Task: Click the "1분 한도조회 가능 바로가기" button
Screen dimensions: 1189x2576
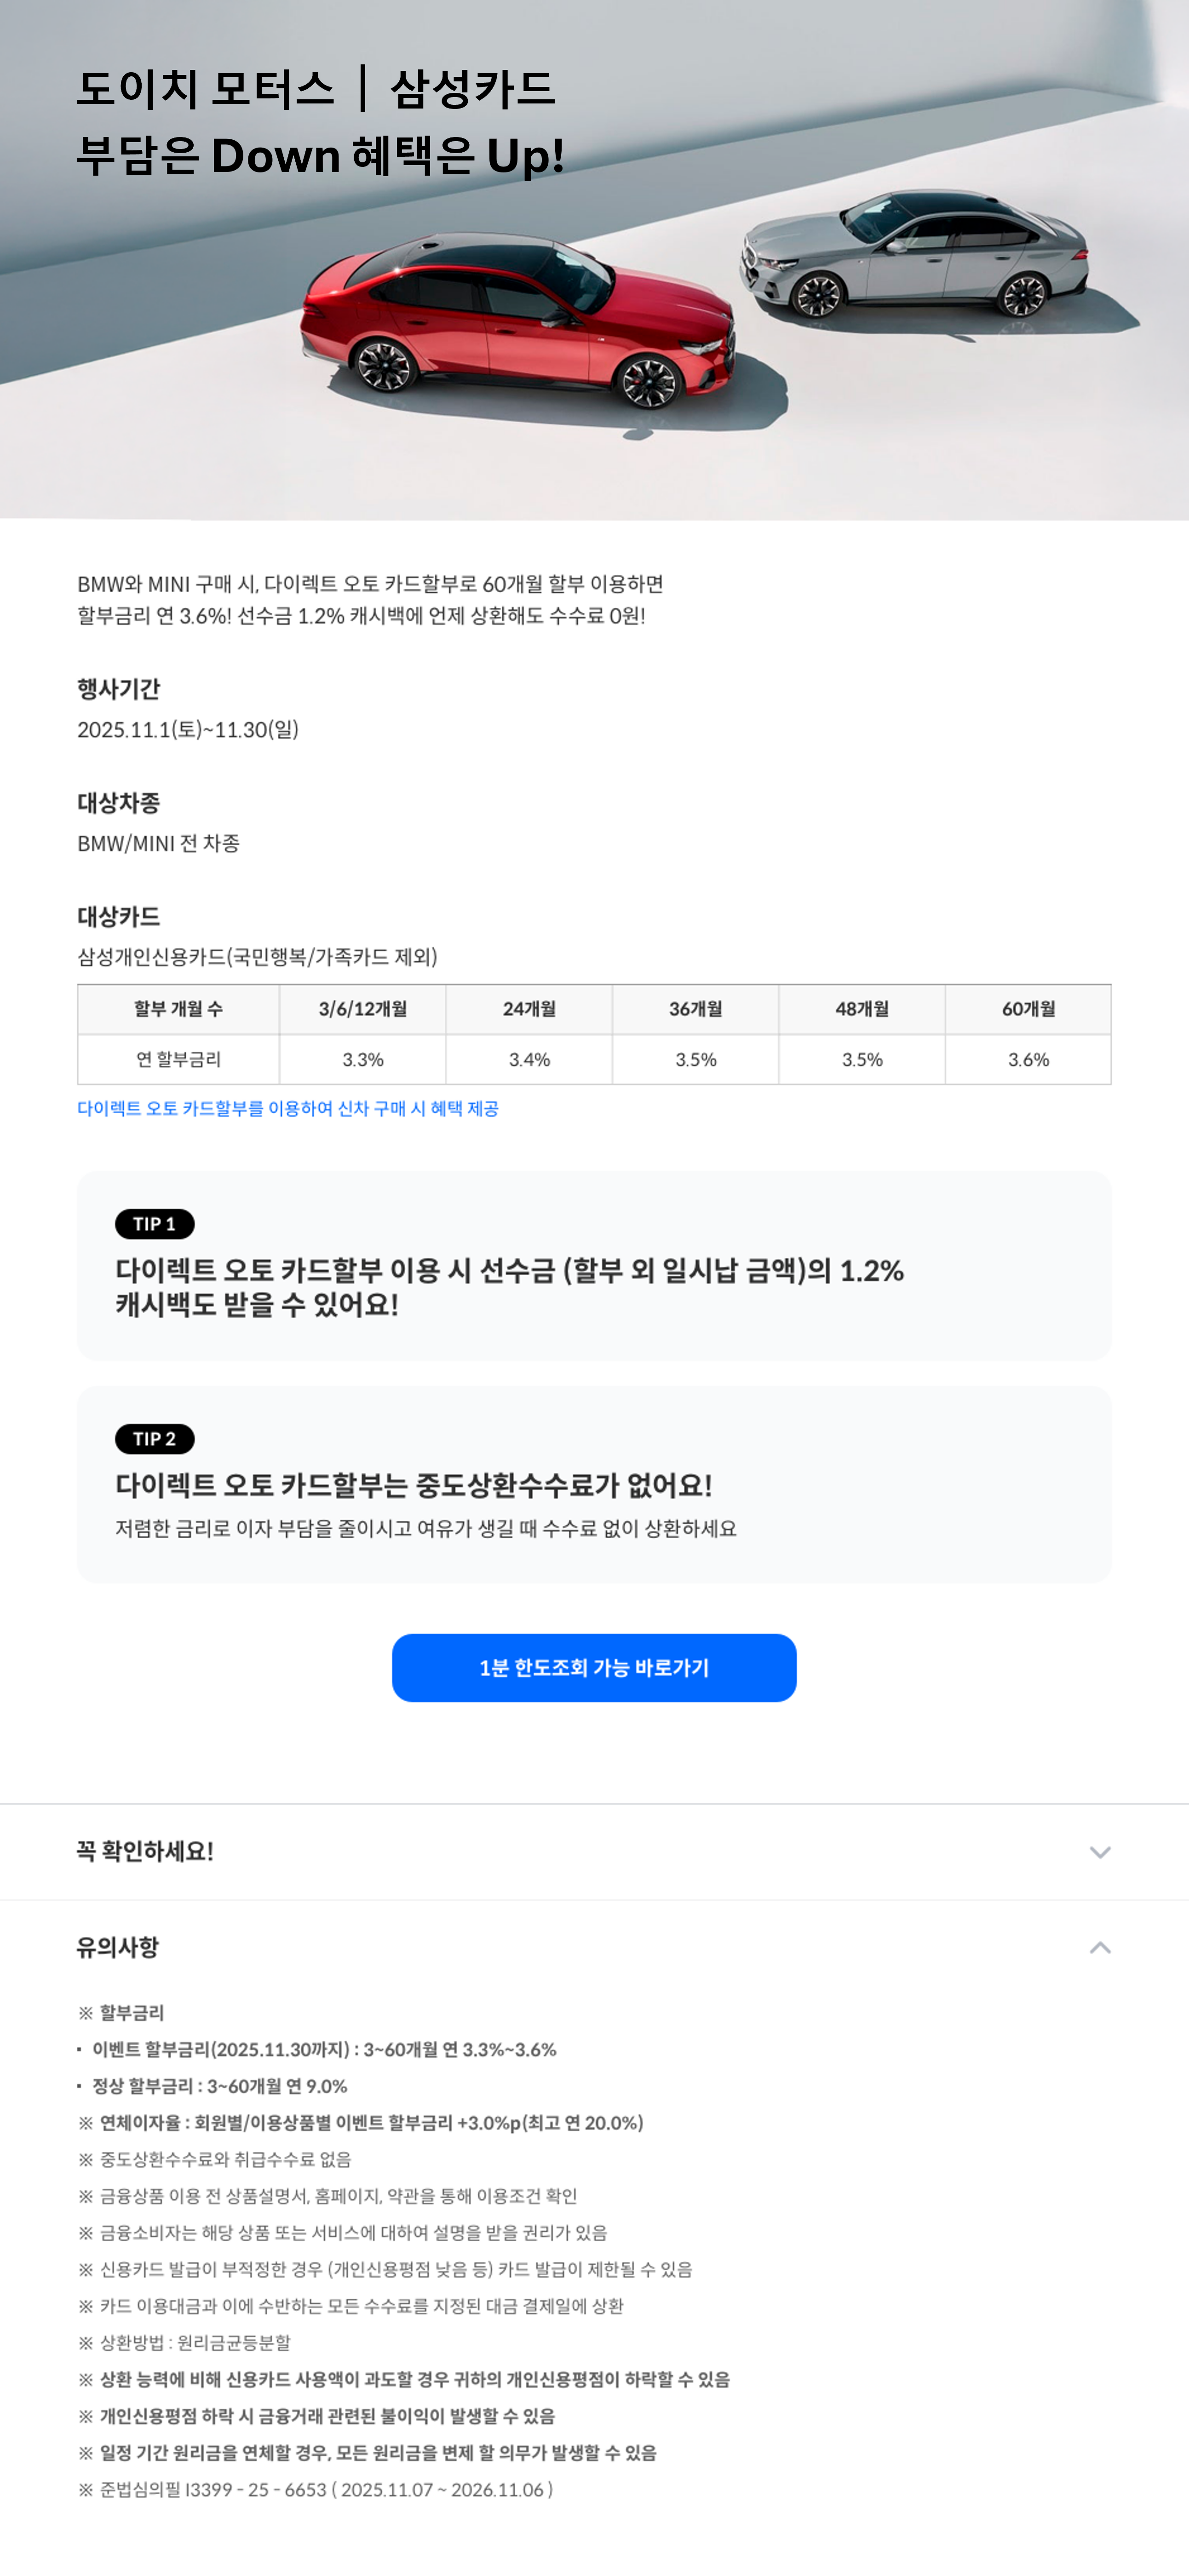Action: coord(594,1668)
